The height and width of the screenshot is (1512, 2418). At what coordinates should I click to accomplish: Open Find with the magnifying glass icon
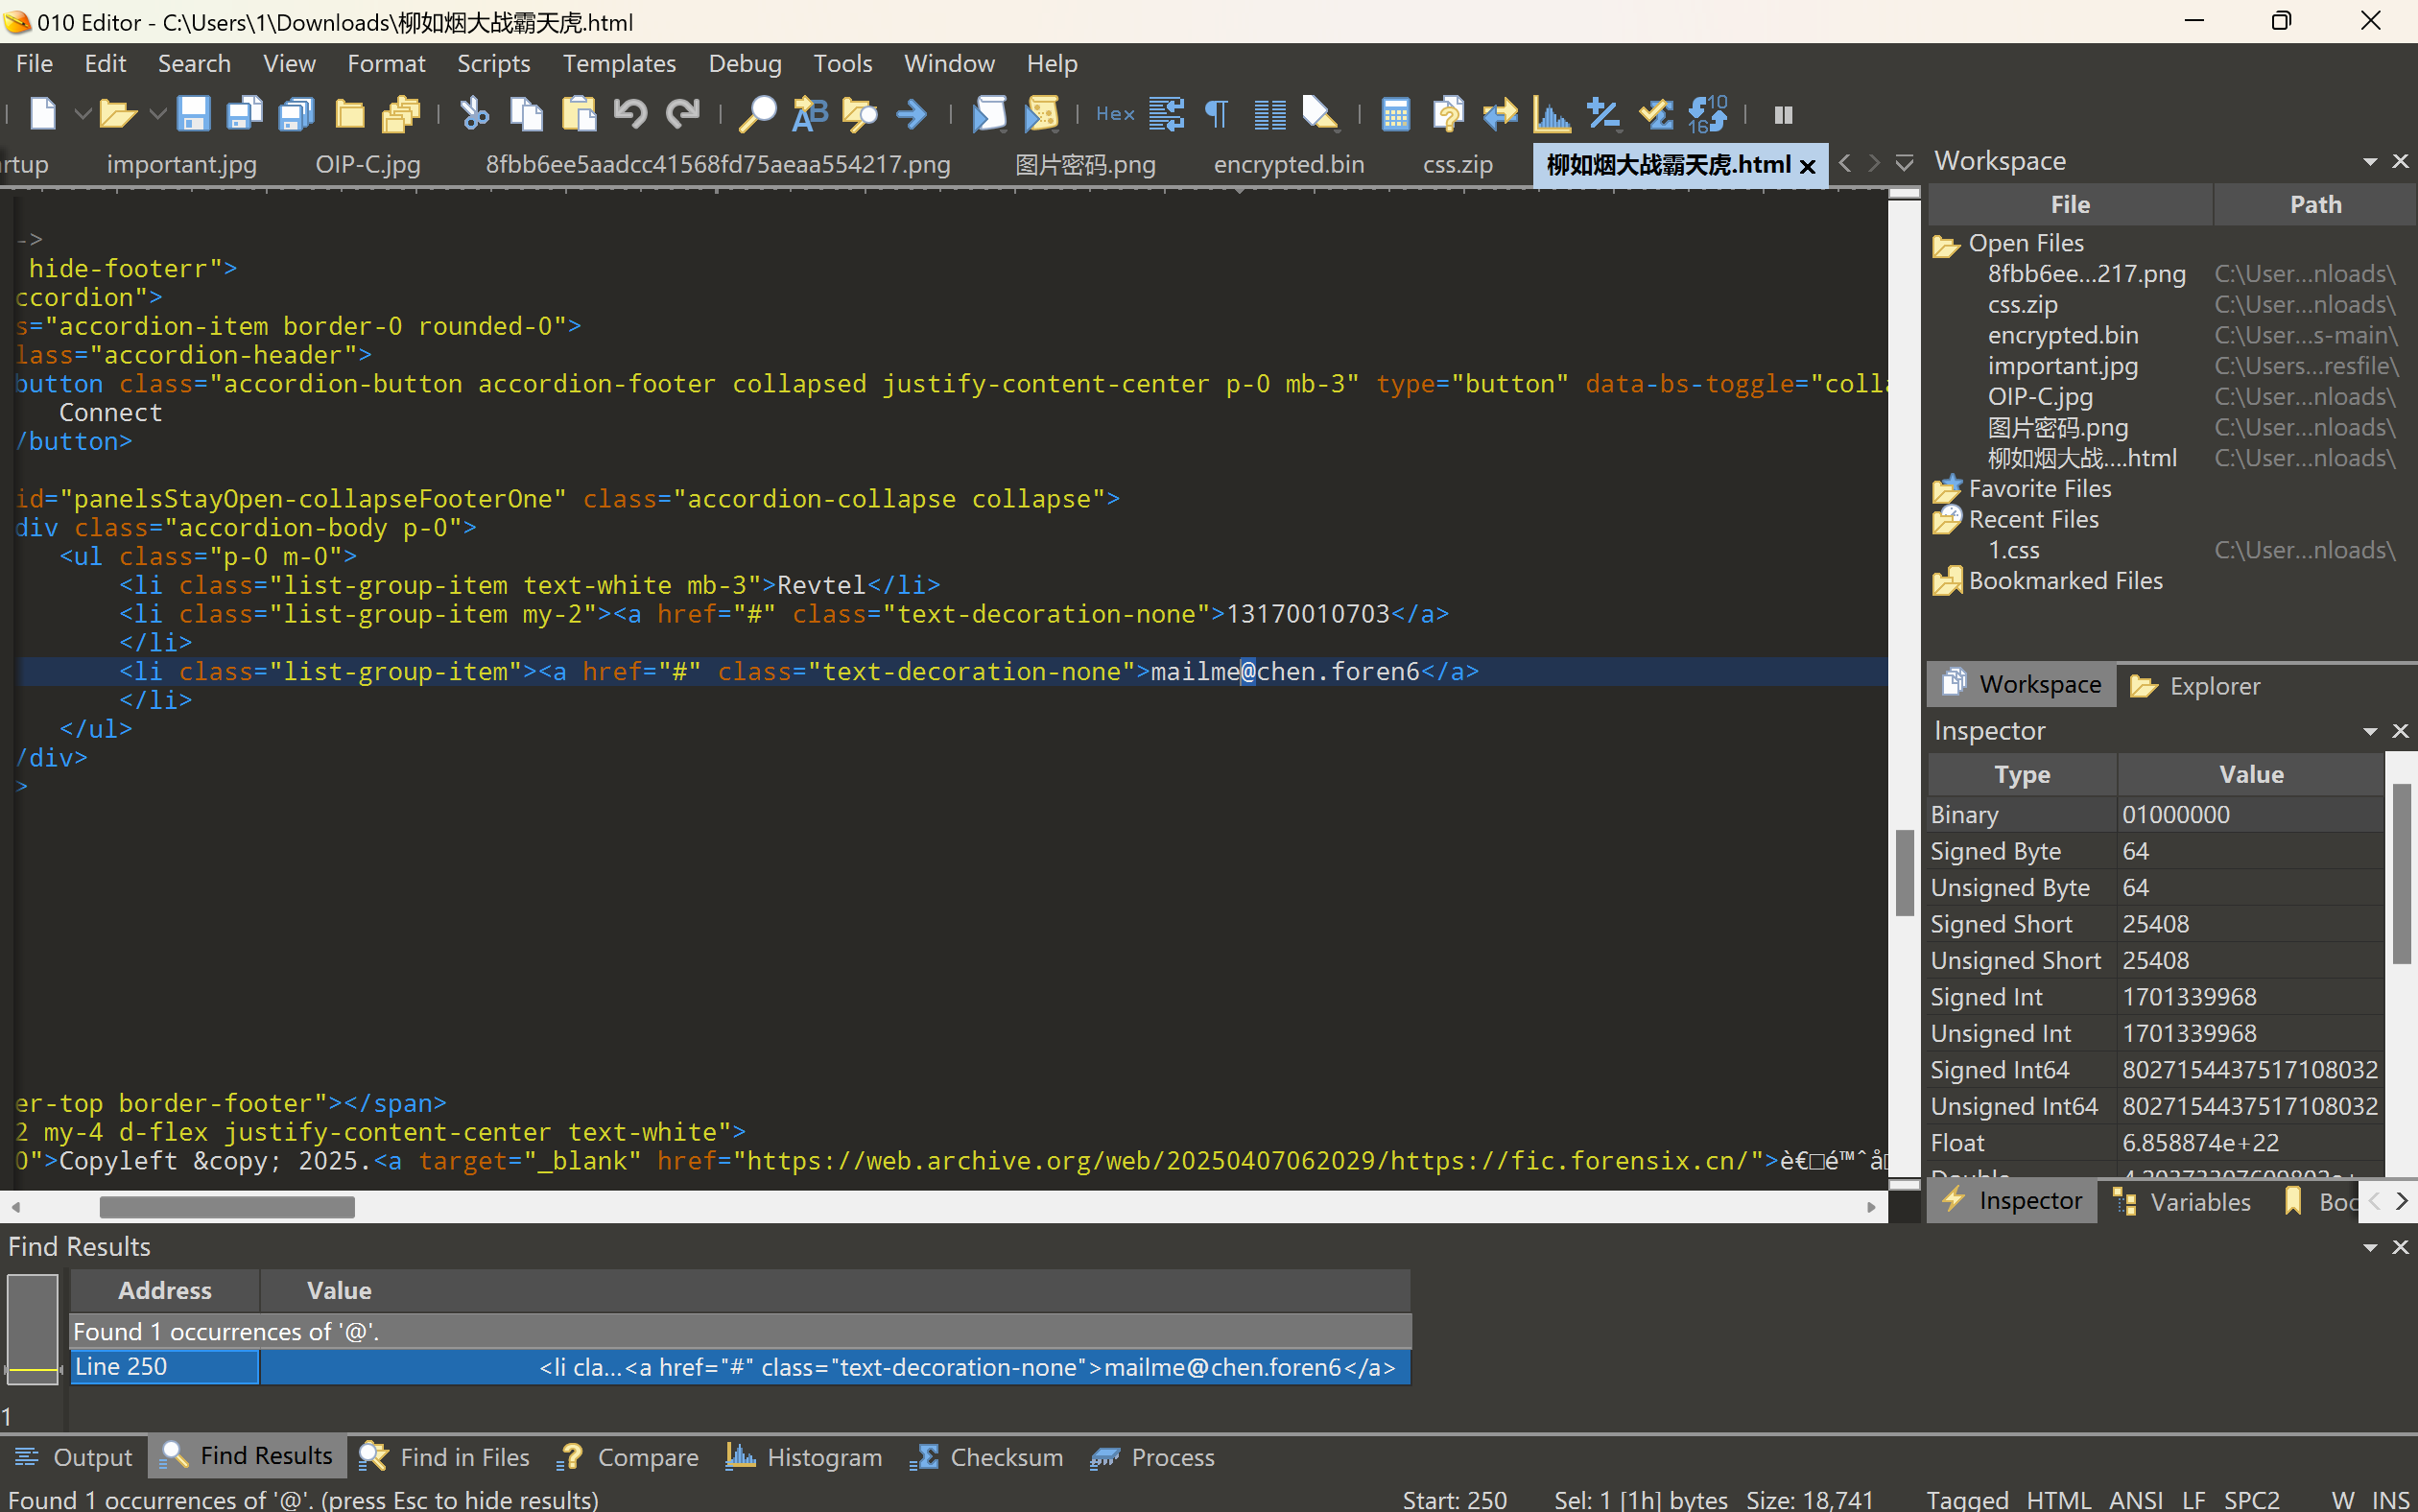pyautogui.click(x=757, y=114)
